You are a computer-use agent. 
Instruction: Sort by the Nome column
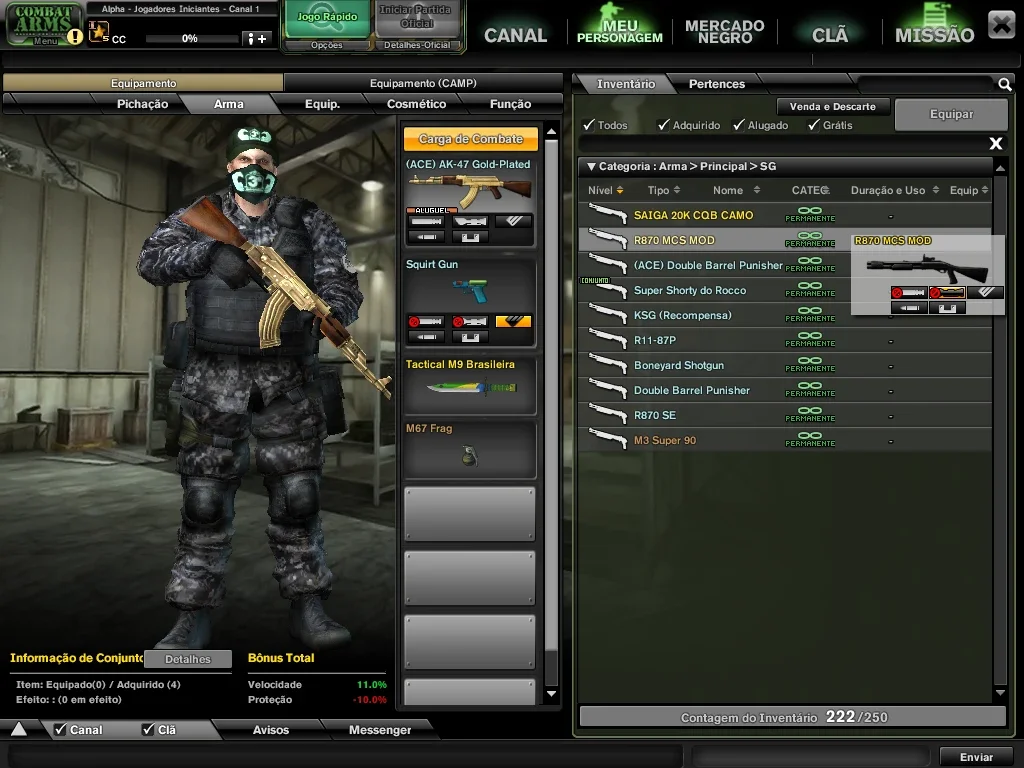pyautogui.click(x=736, y=190)
